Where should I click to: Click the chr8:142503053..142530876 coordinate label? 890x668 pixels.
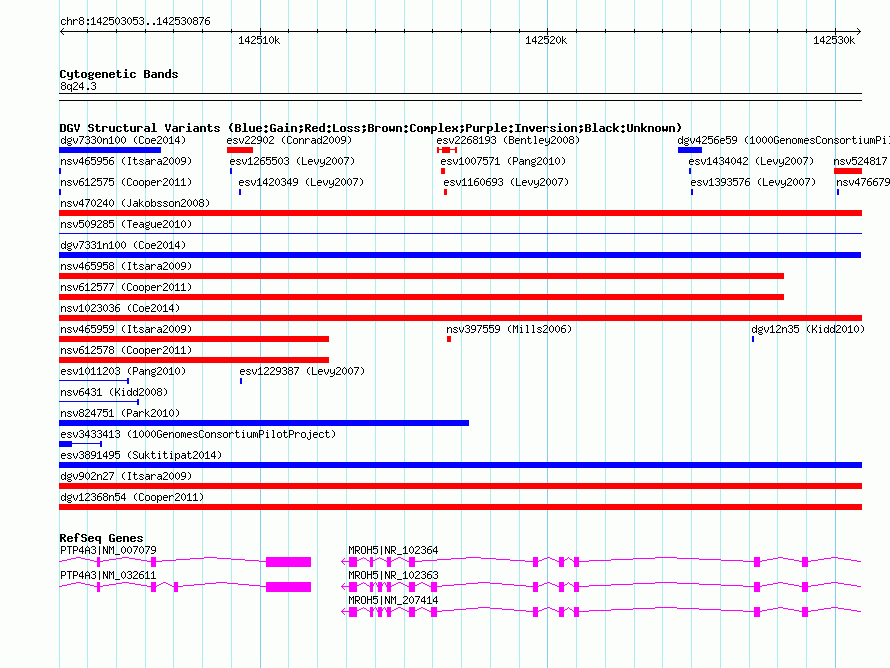[135, 22]
